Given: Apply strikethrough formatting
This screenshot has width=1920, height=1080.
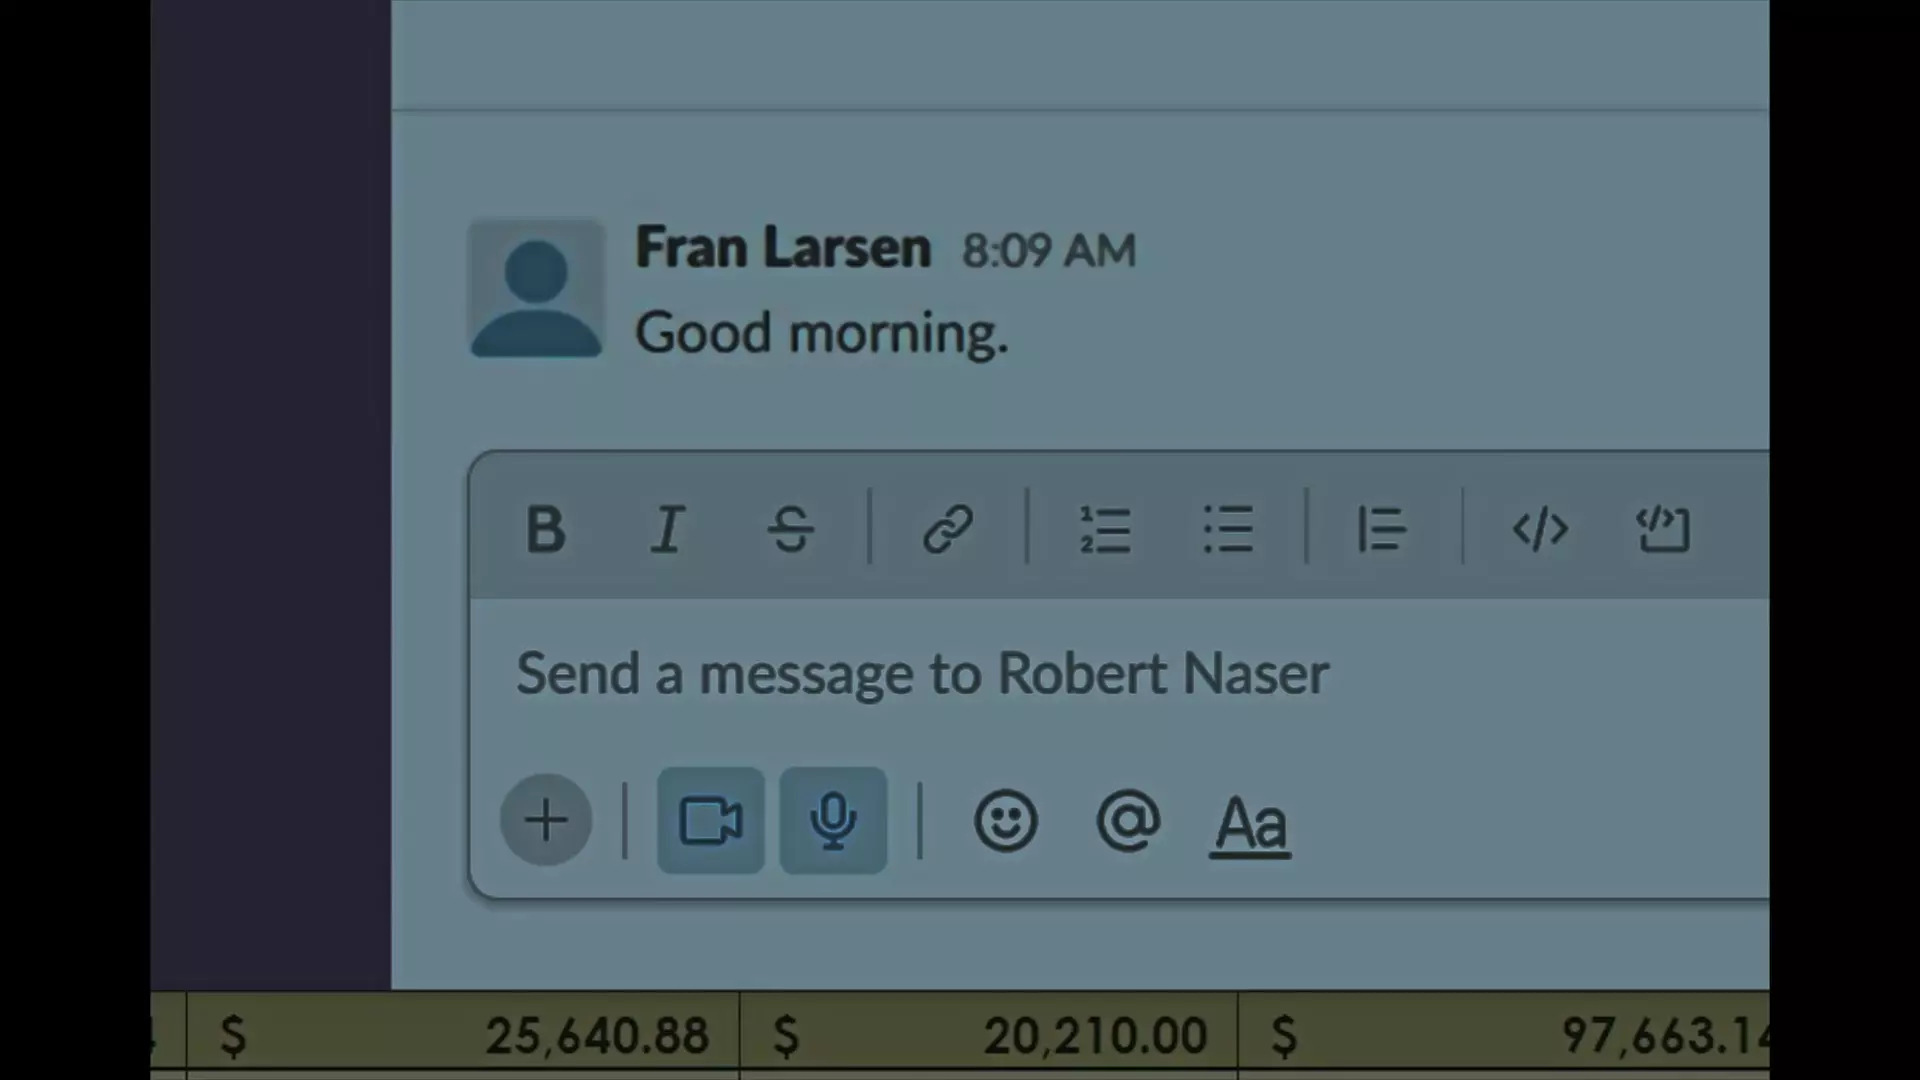Looking at the screenshot, I should 790,528.
